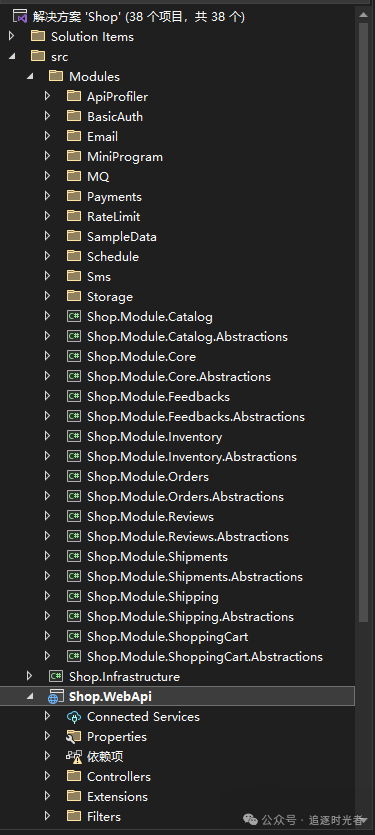Select the Filters folder

104,816
